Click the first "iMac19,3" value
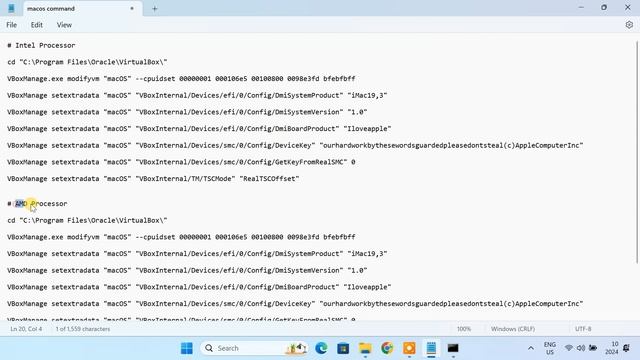This screenshot has width=640, height=360. point(367,95)
